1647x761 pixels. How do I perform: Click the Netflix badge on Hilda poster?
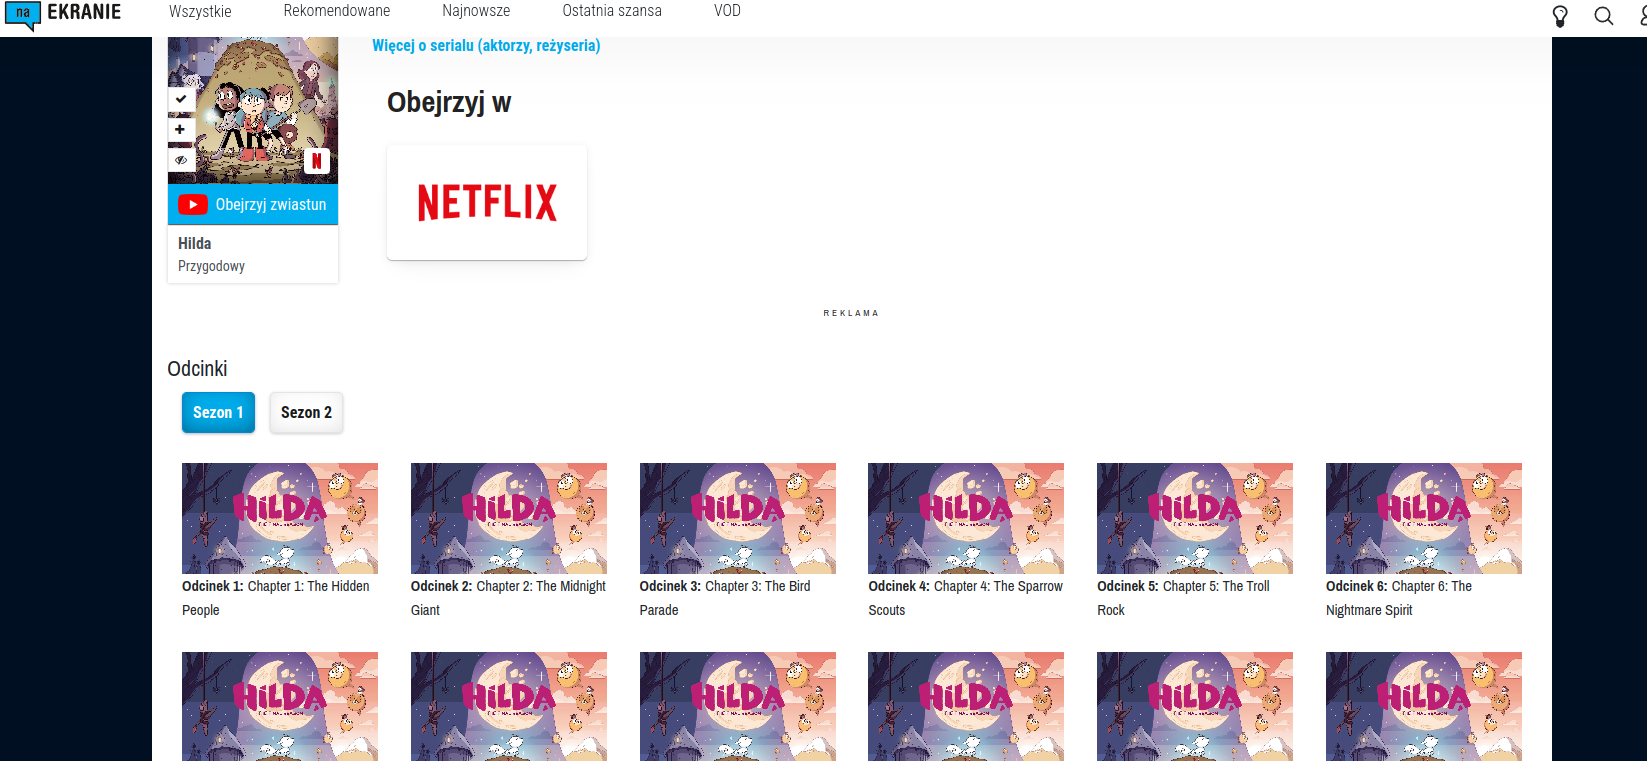pos(316,160)
